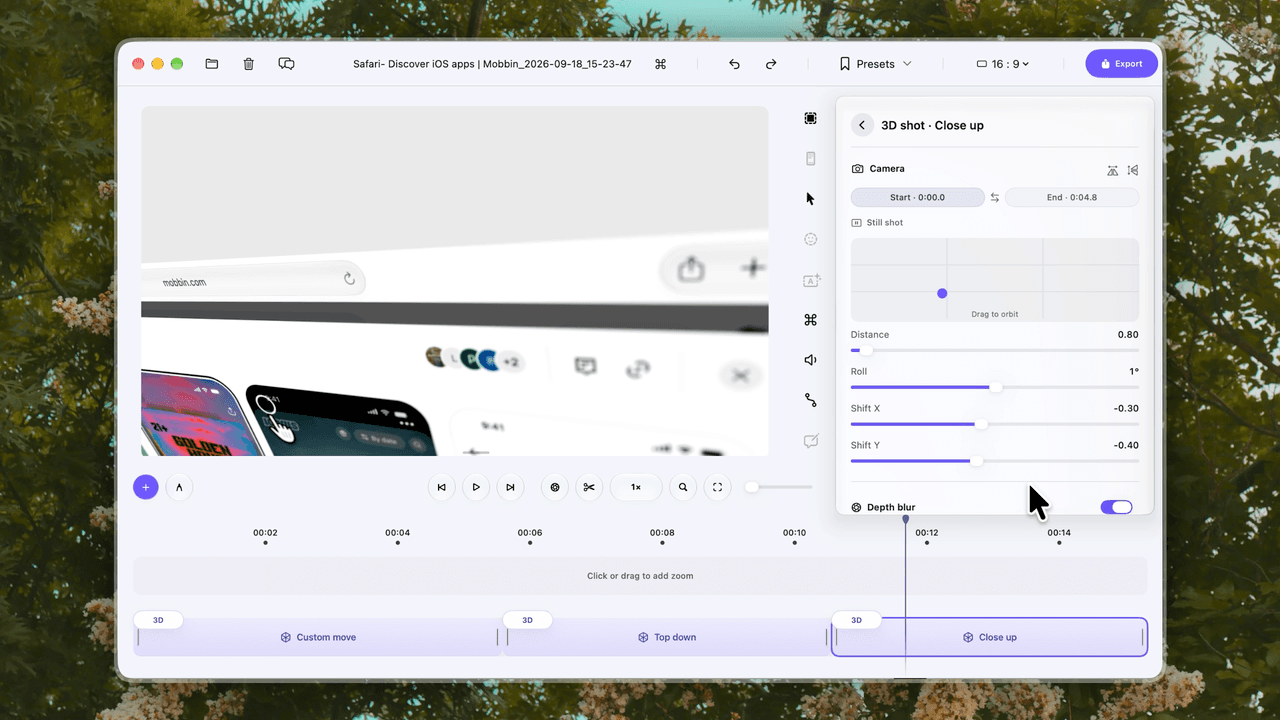Click the aperture 3D shot icon
The image size is (1280, 720).
pyautogui.click(x=555, y=487)
